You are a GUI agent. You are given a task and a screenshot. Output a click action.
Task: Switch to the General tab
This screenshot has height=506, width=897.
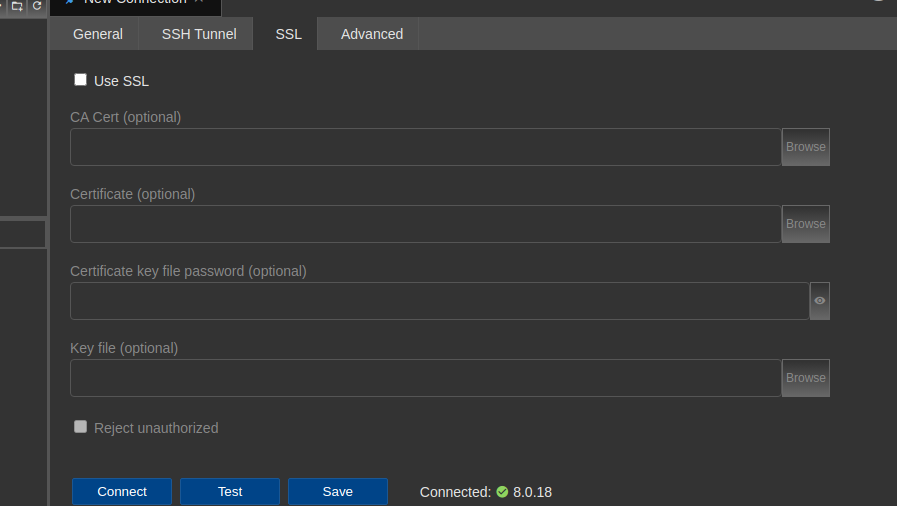[98, 34]
